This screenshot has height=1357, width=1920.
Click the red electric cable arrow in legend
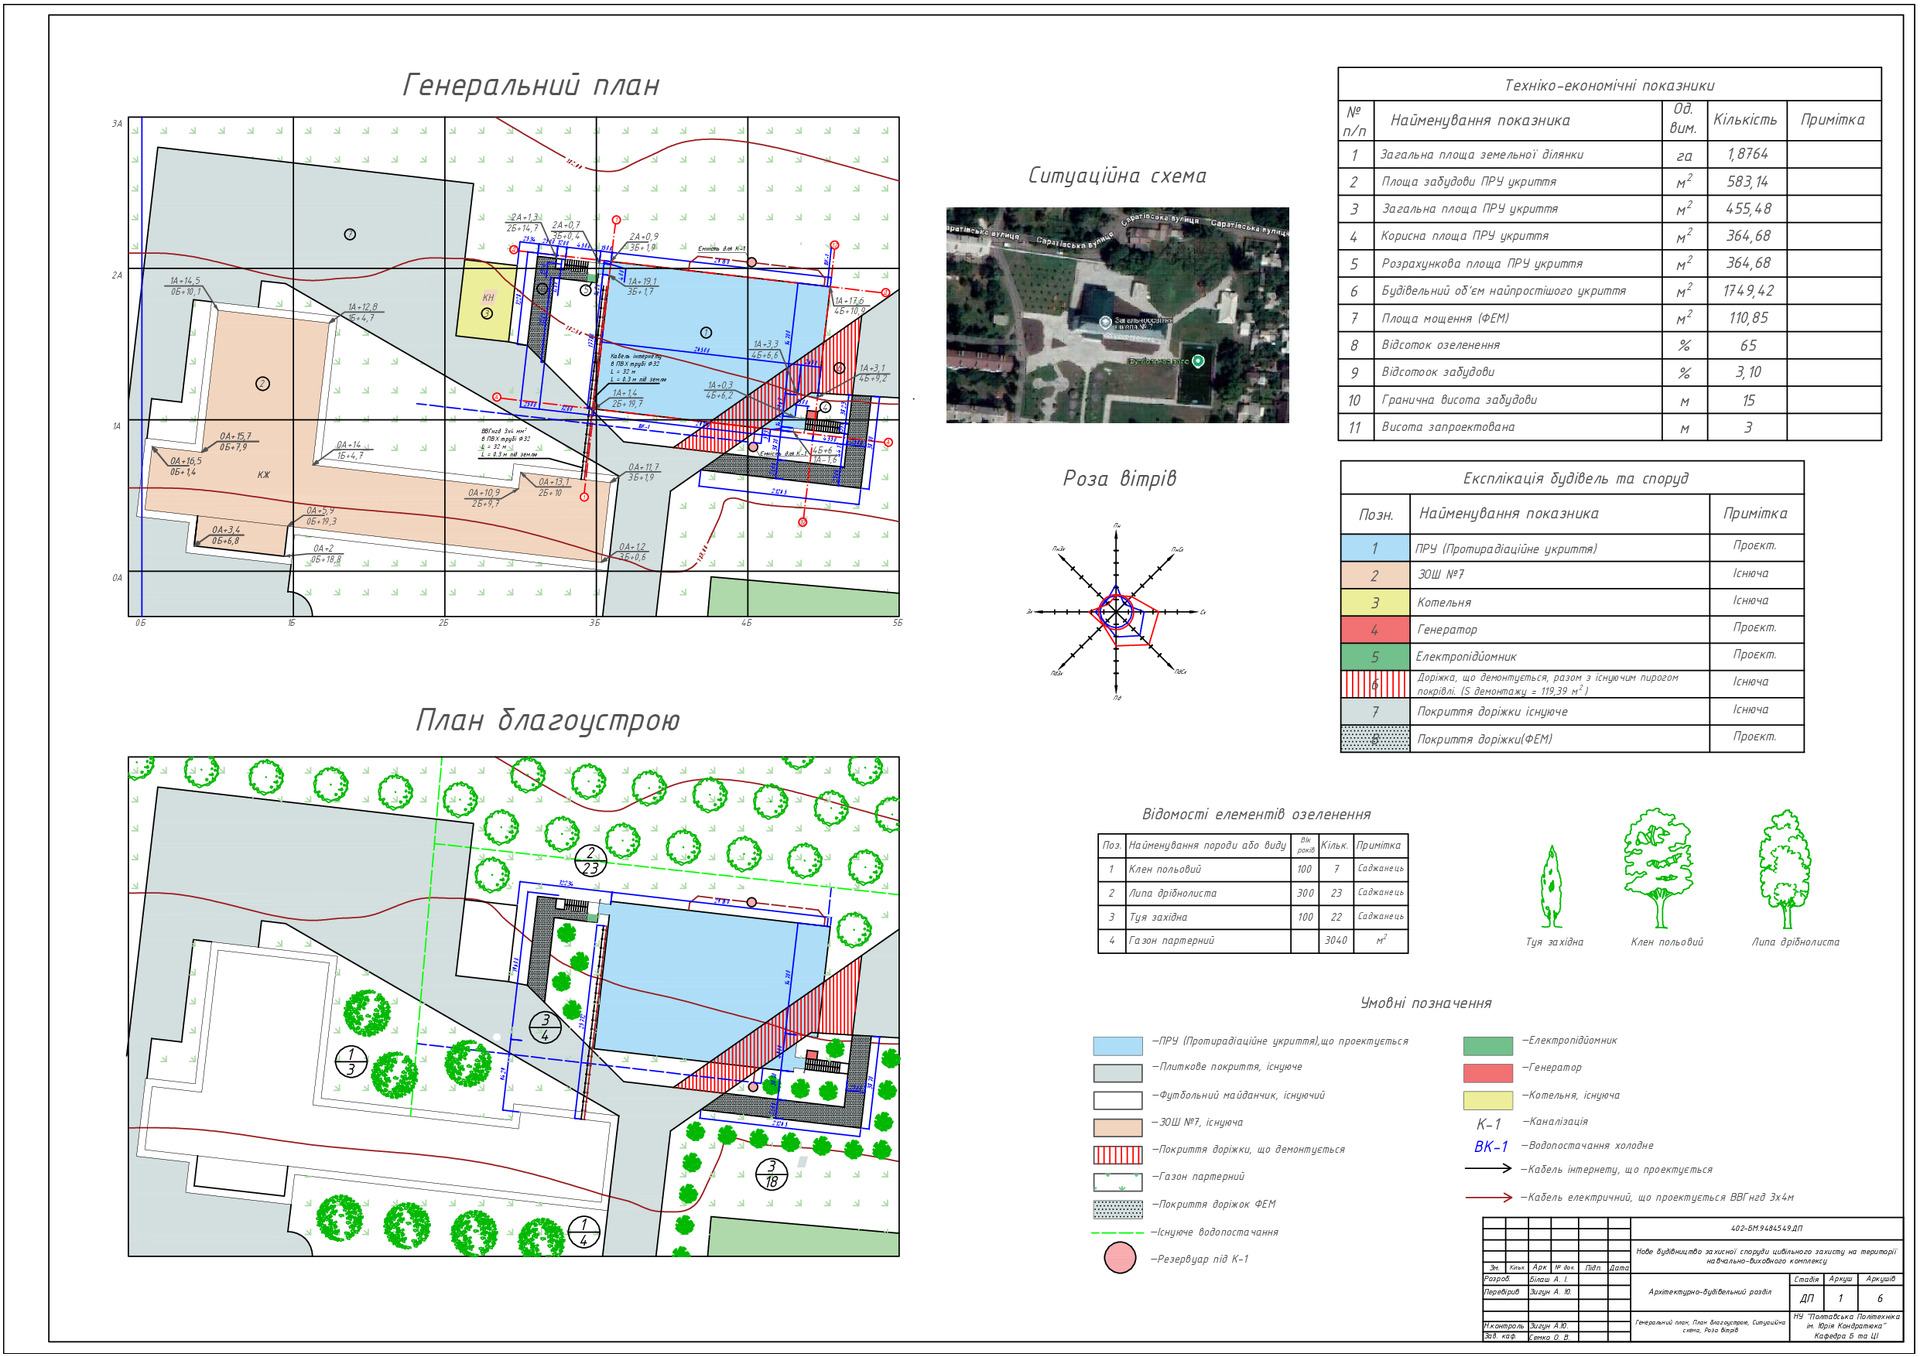[1488, 1196]
